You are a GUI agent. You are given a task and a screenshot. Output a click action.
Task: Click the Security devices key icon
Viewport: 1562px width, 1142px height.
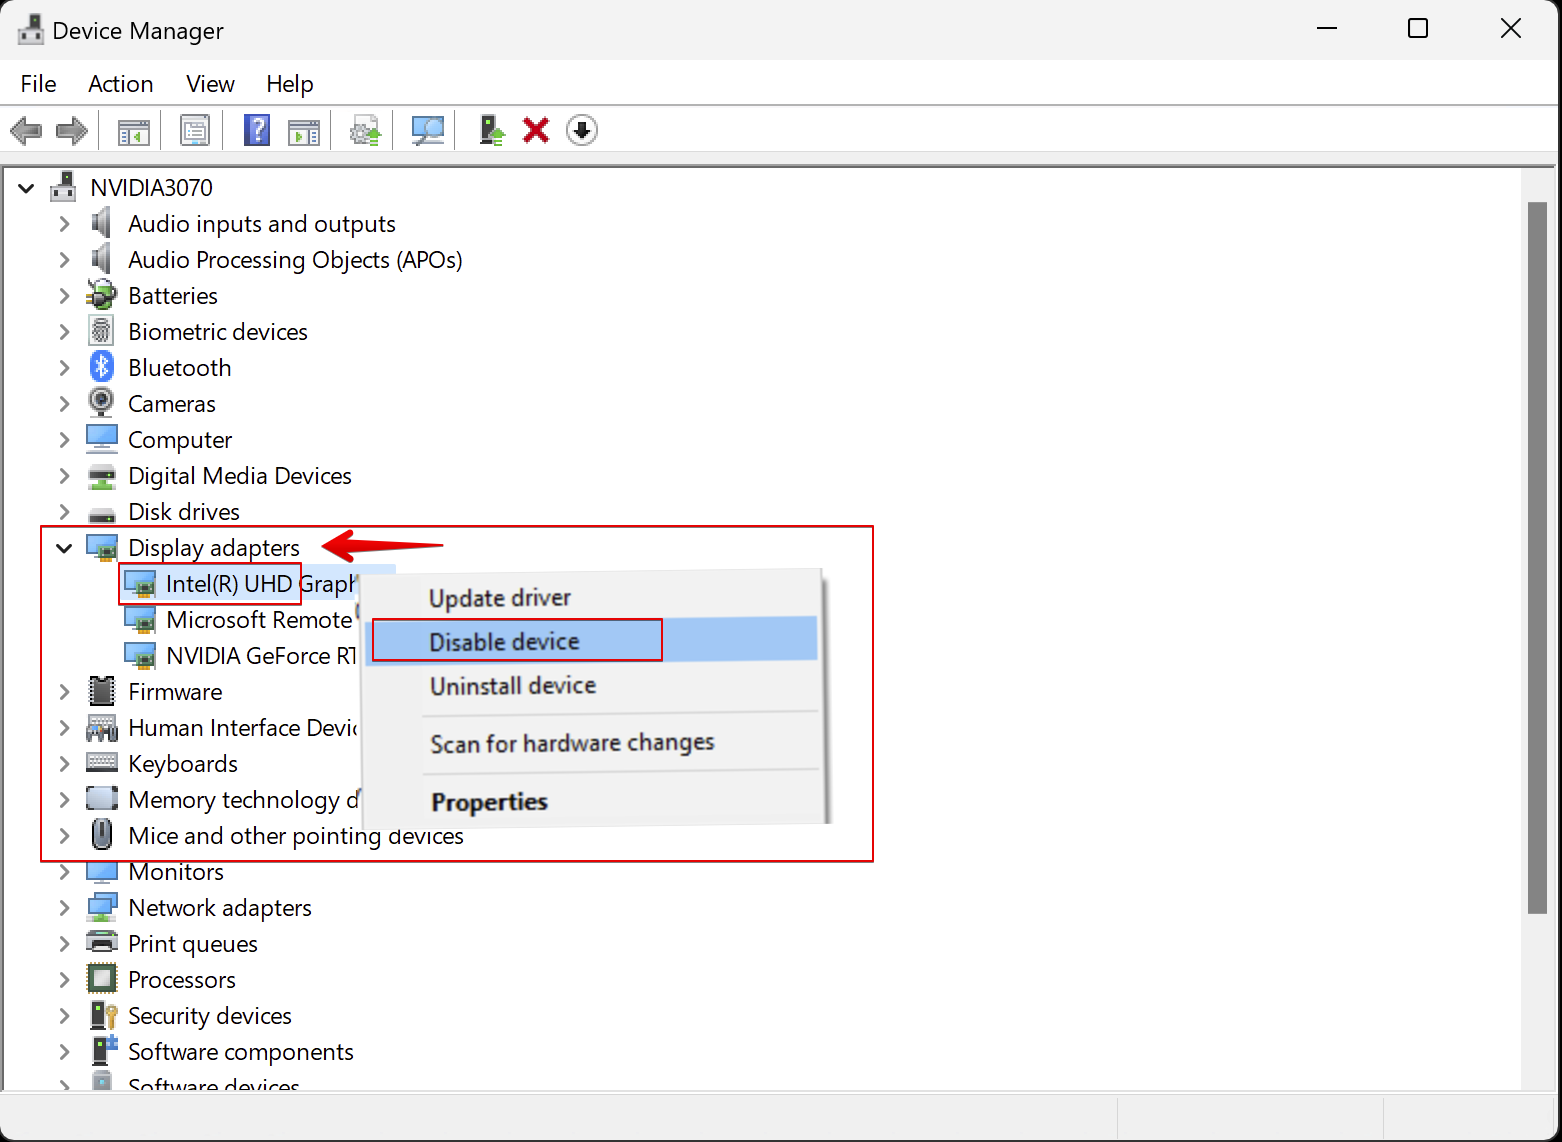[x=103, y=1015]
